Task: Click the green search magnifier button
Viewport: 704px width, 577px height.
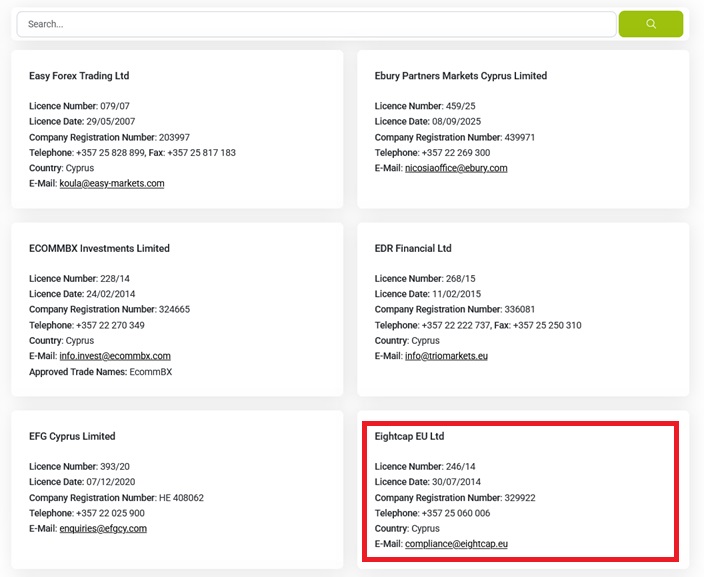Action: tap(651, 24)
